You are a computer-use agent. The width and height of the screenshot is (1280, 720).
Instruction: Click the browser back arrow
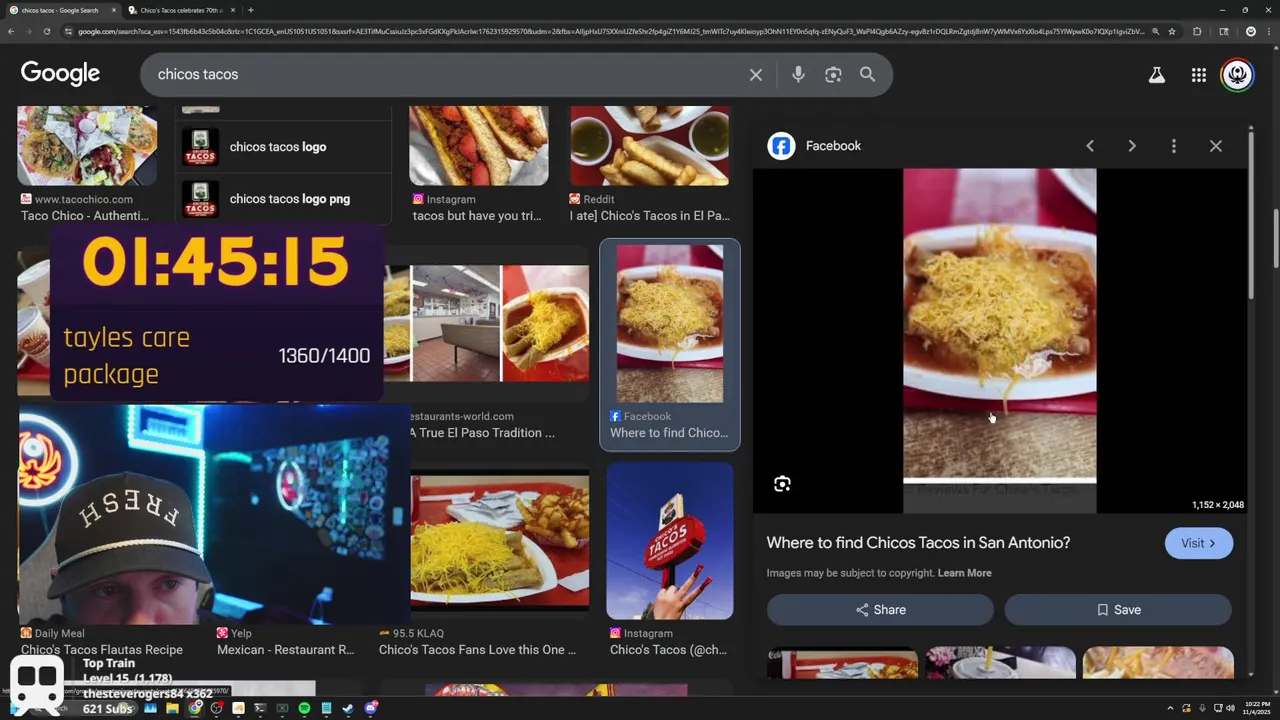[11, 32]
